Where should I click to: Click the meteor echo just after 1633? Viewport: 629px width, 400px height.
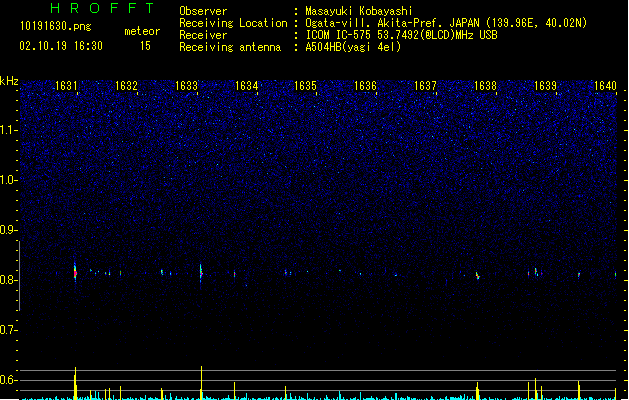click(x=201, y=273)
